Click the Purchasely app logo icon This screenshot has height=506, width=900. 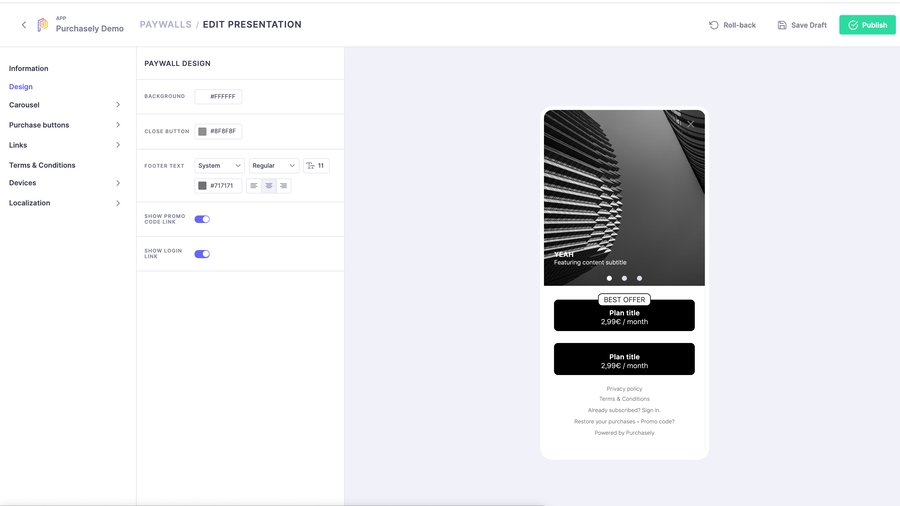tap(42, 25)
